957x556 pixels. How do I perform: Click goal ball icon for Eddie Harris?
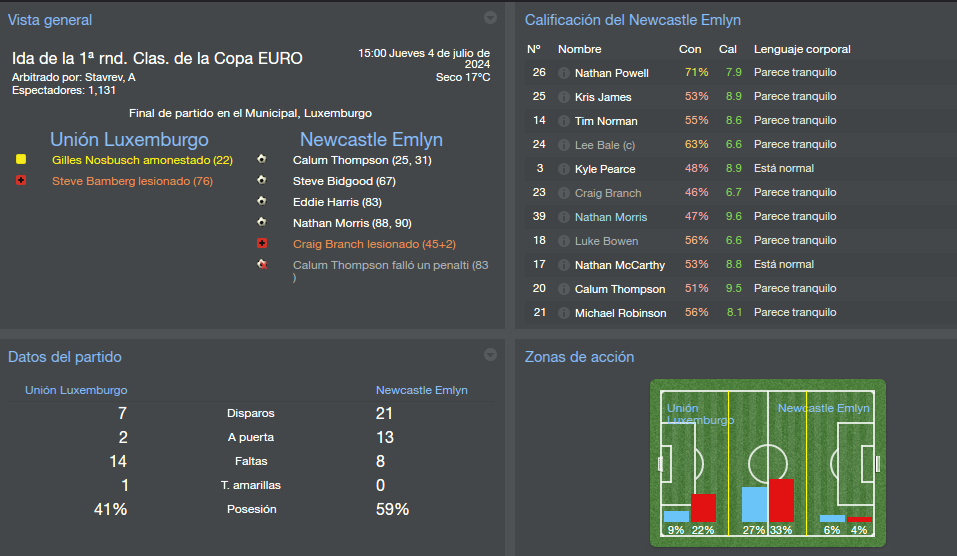click(x=262, y=201)
